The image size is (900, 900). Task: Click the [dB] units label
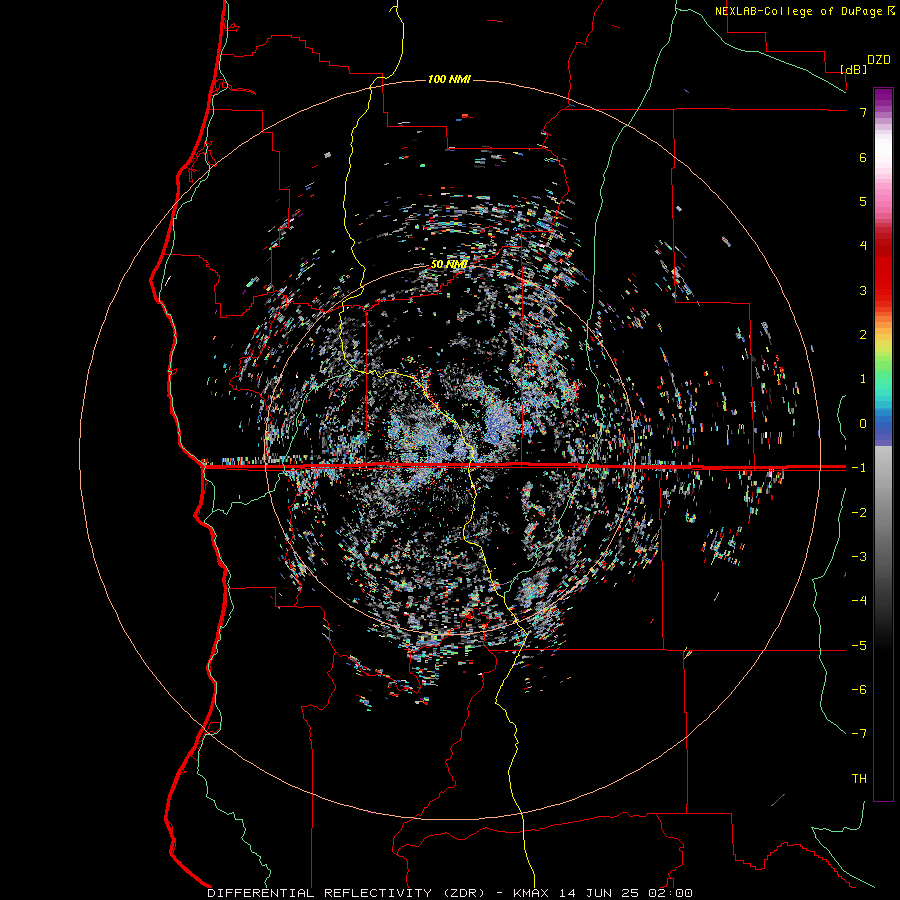click(x=853, y=69)
